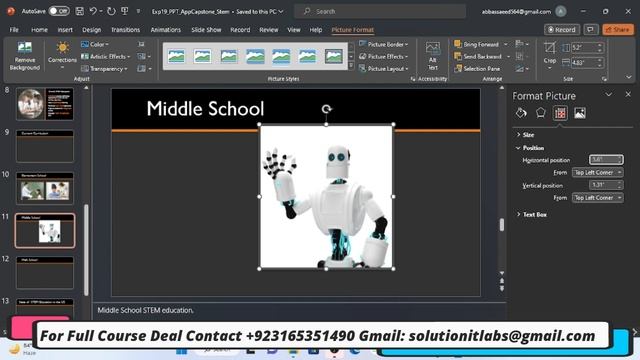
Task: Select slide 9 thumbnail
Action: [x=45, y=146]
